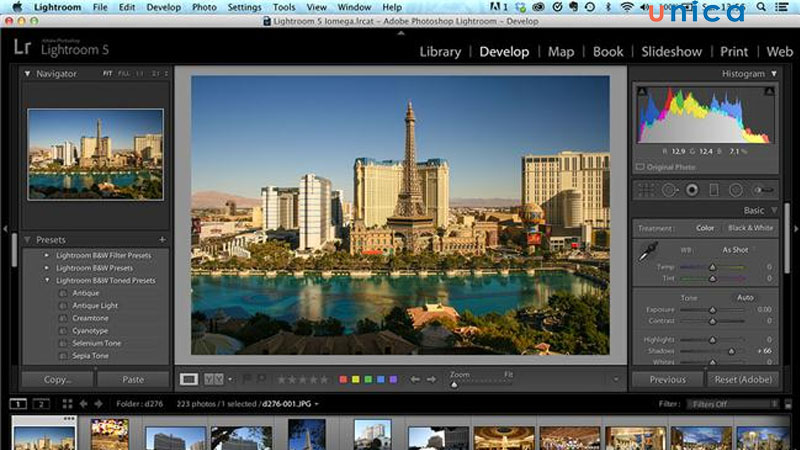This screenshot has height=450, width=800.
Task: Click the Paste button
Action: point(133,380)
